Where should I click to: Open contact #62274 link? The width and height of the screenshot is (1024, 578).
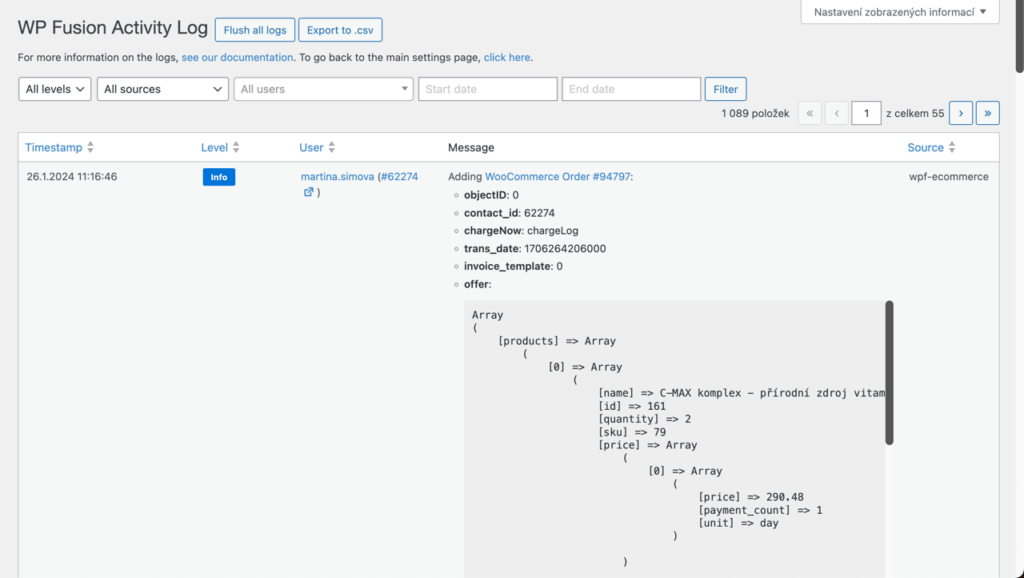coord(400,176)
